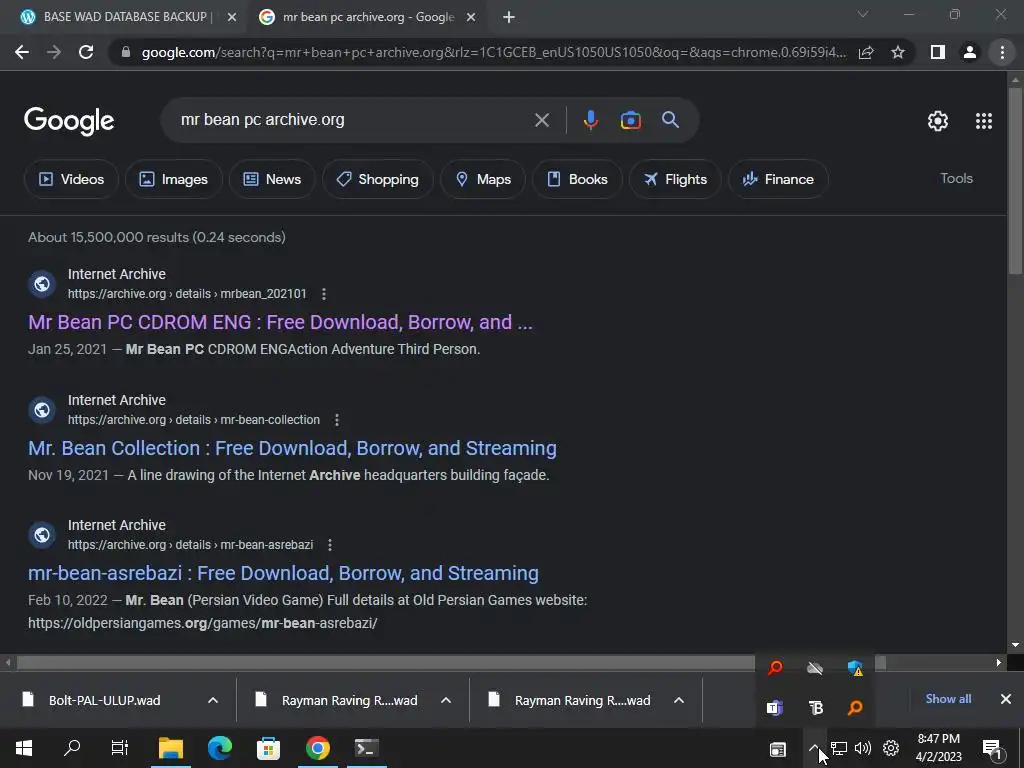Open the network status icon in the taskbar
This screenshot has width=1024, height=768.
pos(839,748)
